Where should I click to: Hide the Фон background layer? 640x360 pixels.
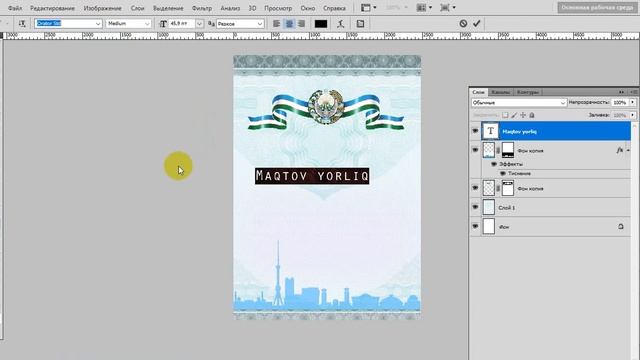pyautogui.click(x=475, y=226)
